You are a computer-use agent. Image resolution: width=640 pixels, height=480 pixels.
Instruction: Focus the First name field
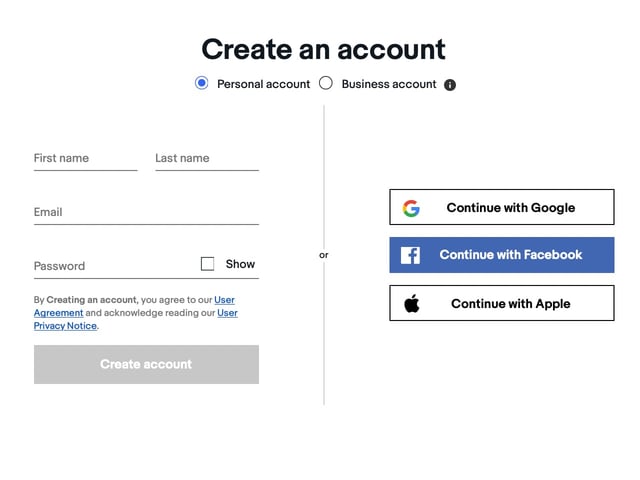pyautogui.click(x=85, y=159)
